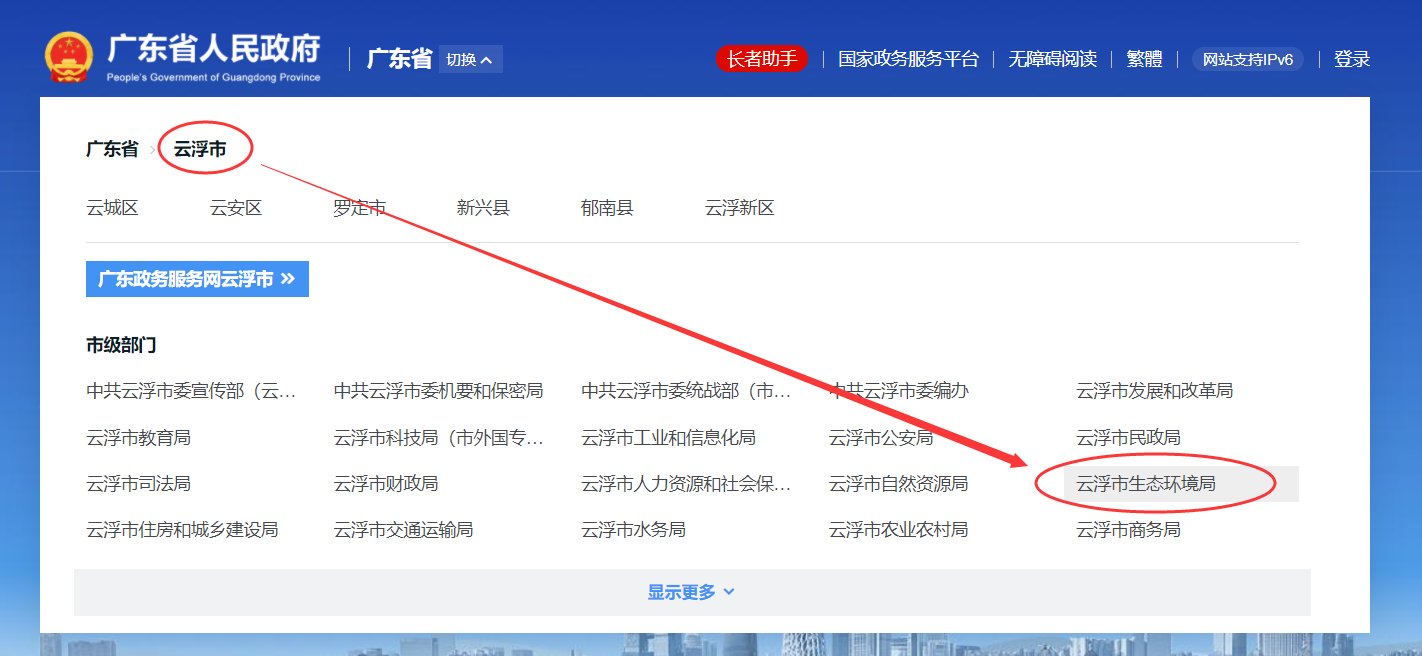This screenshot has width=1422, height=656.
Task: Select 云浮市 in the breadcrumb
Action: pyautogui.click(x=200, y=149)
